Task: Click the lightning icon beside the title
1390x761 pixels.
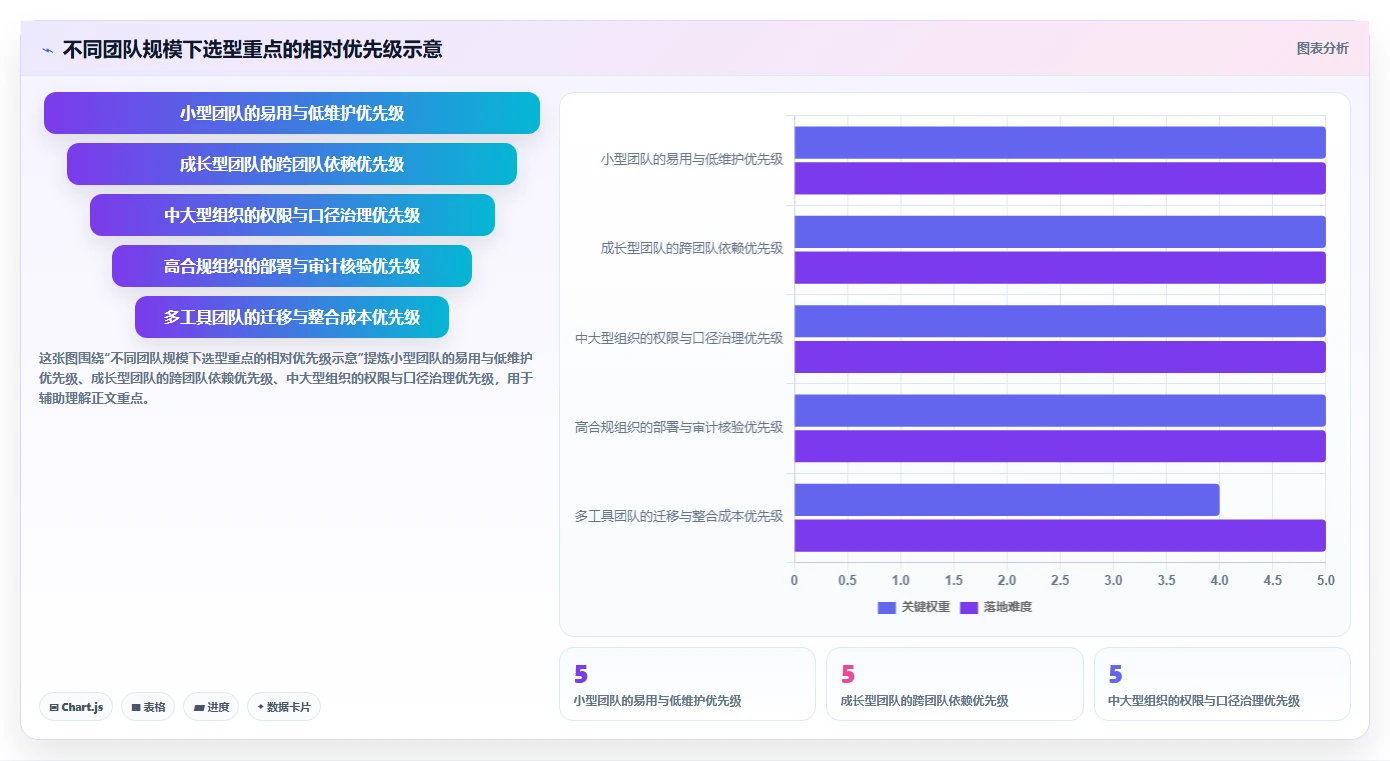Action: pyautogui.click(x=47, y=50)
